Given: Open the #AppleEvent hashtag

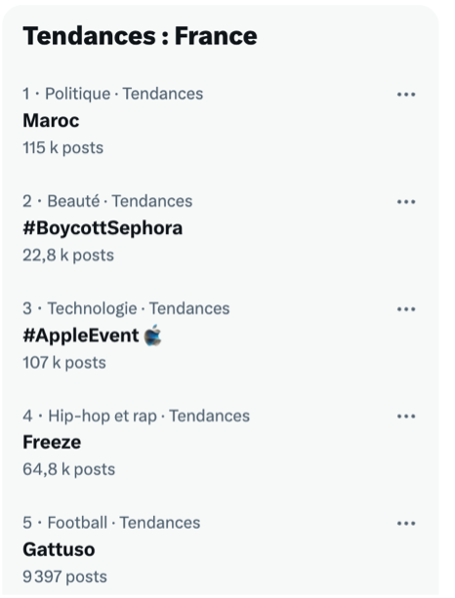Looking at the screenshot, I should [81, 336].
